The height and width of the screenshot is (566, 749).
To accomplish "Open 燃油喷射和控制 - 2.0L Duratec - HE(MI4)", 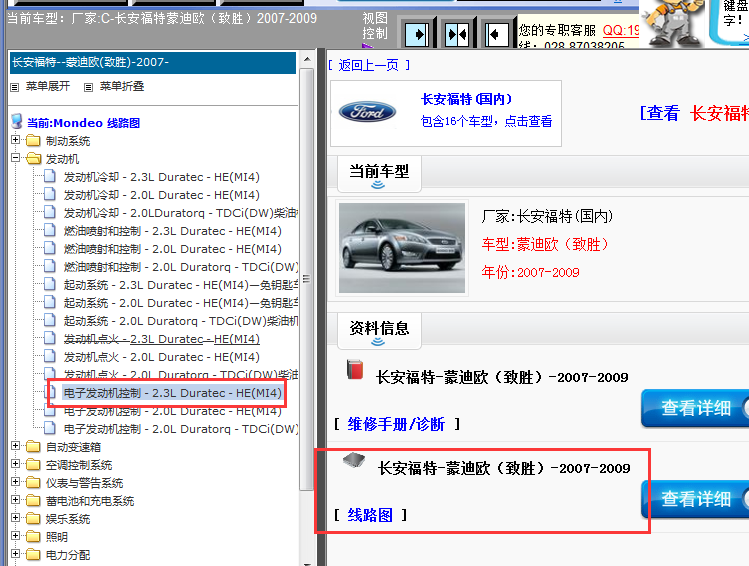I will 172,249.
